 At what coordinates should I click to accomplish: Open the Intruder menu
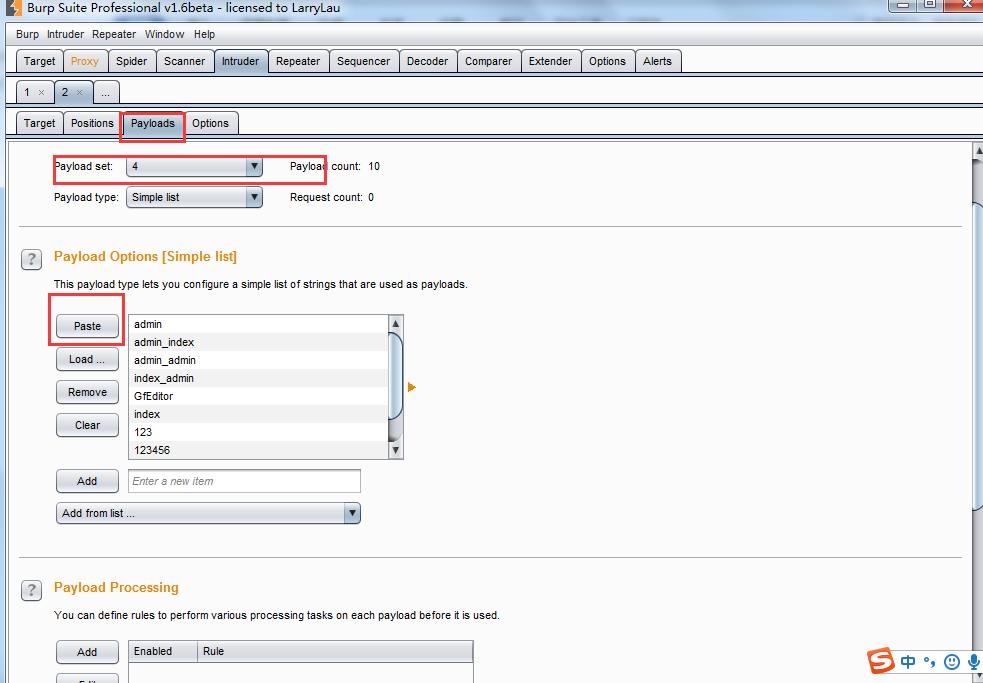click(65, 34)
